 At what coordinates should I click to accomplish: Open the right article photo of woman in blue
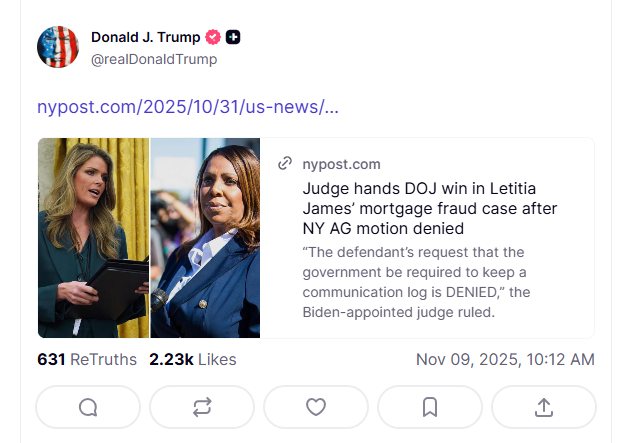pyautogui.click(x=205, y=238)
